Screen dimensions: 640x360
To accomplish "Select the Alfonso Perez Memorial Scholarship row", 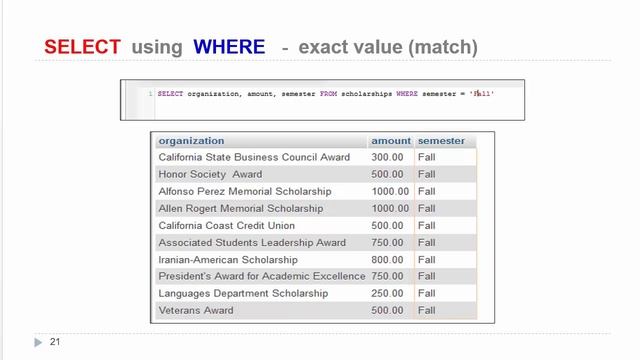I will coord(316,191).
